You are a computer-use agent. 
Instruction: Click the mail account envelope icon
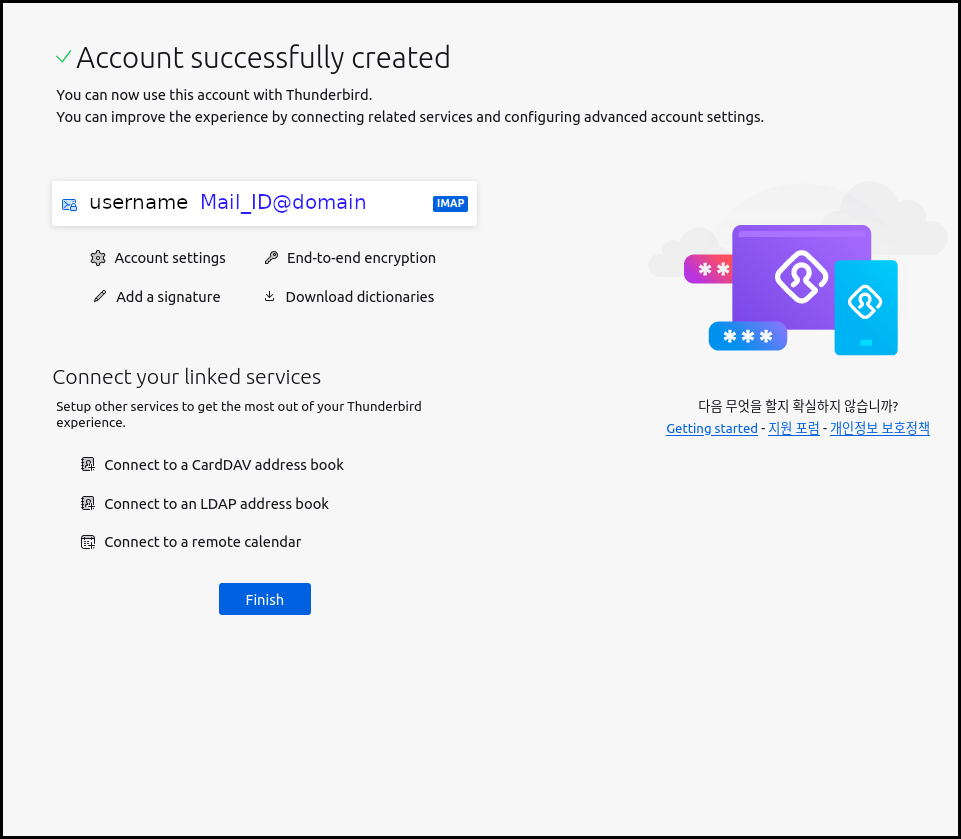click(x=69, y=205)
